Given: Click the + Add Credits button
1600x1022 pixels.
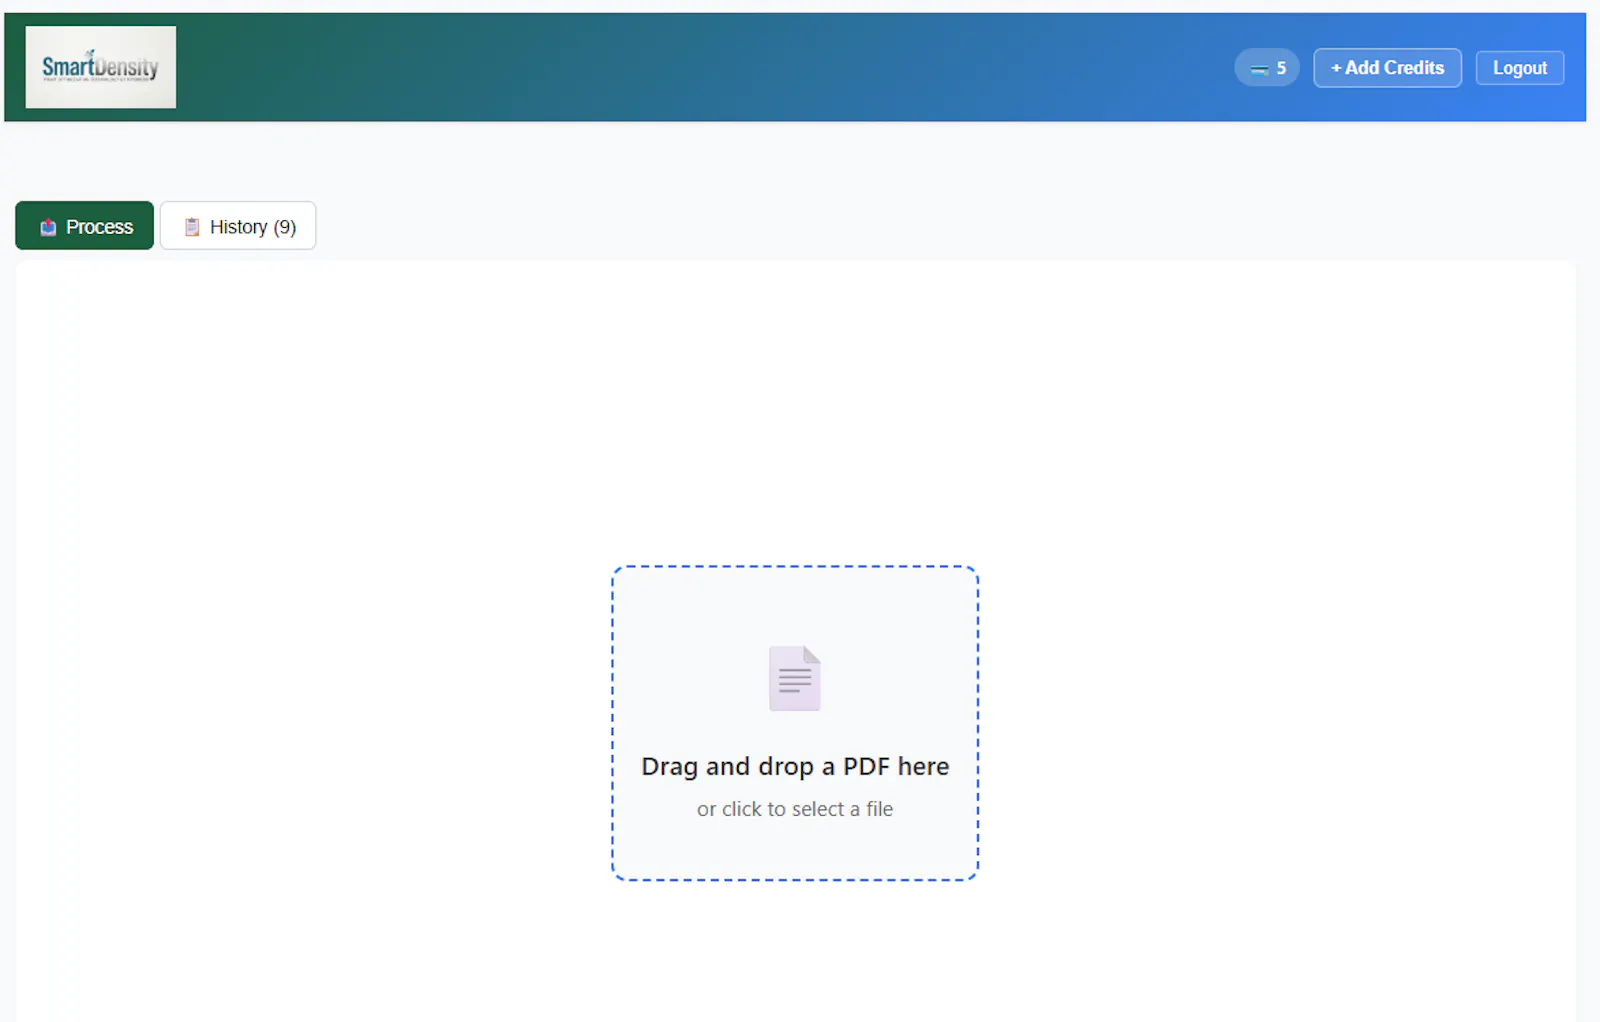Looking at the screenshot, I should pos(1387,68).
